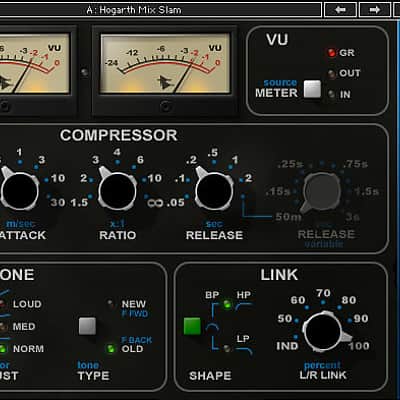The width and height of the screenshot is (400, 400).
Task: Click the left VU meter display
Action: (x=34, y=63)
